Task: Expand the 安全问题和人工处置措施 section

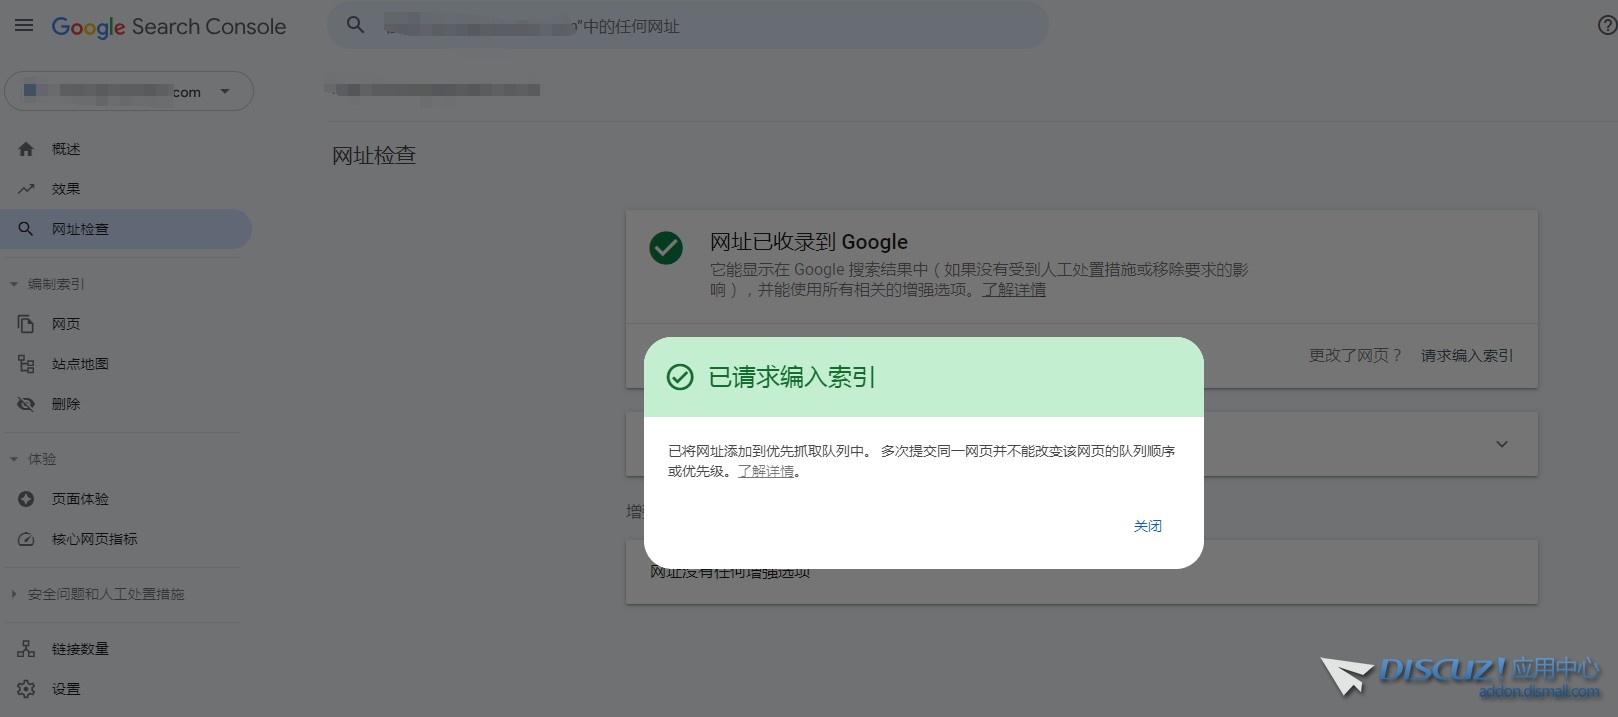Action: [14, 594]
